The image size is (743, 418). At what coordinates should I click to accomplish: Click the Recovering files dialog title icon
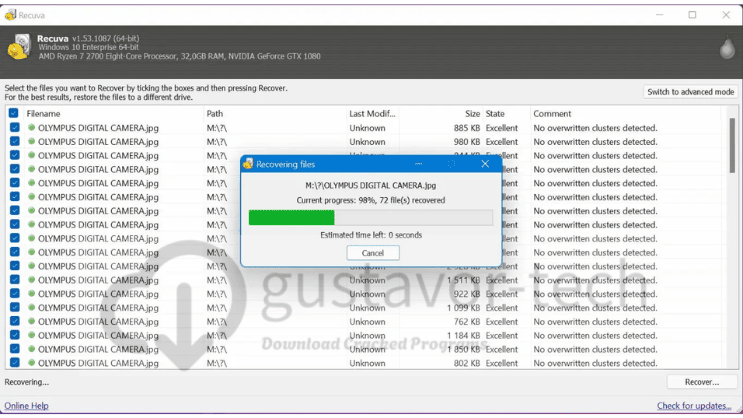248,164
